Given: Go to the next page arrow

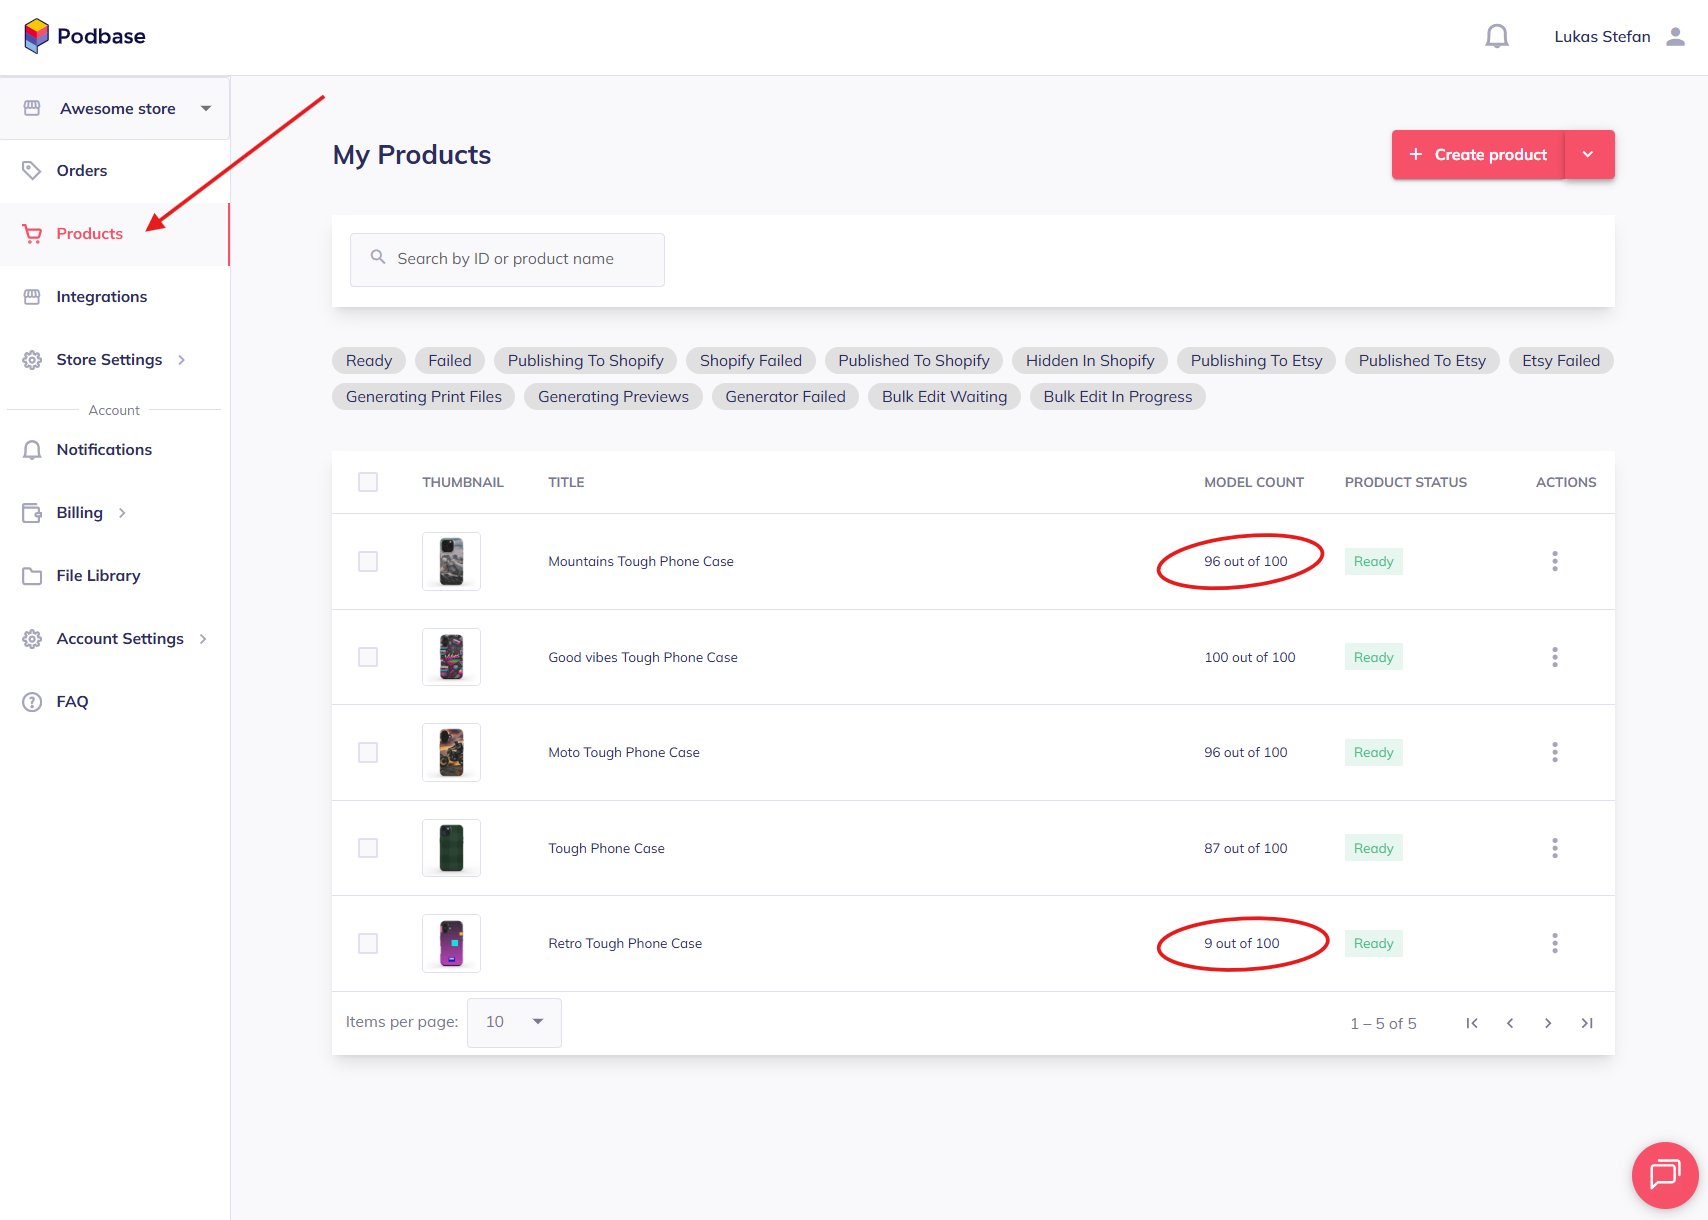Looking at the screenshot, I should (1548, 1023).
